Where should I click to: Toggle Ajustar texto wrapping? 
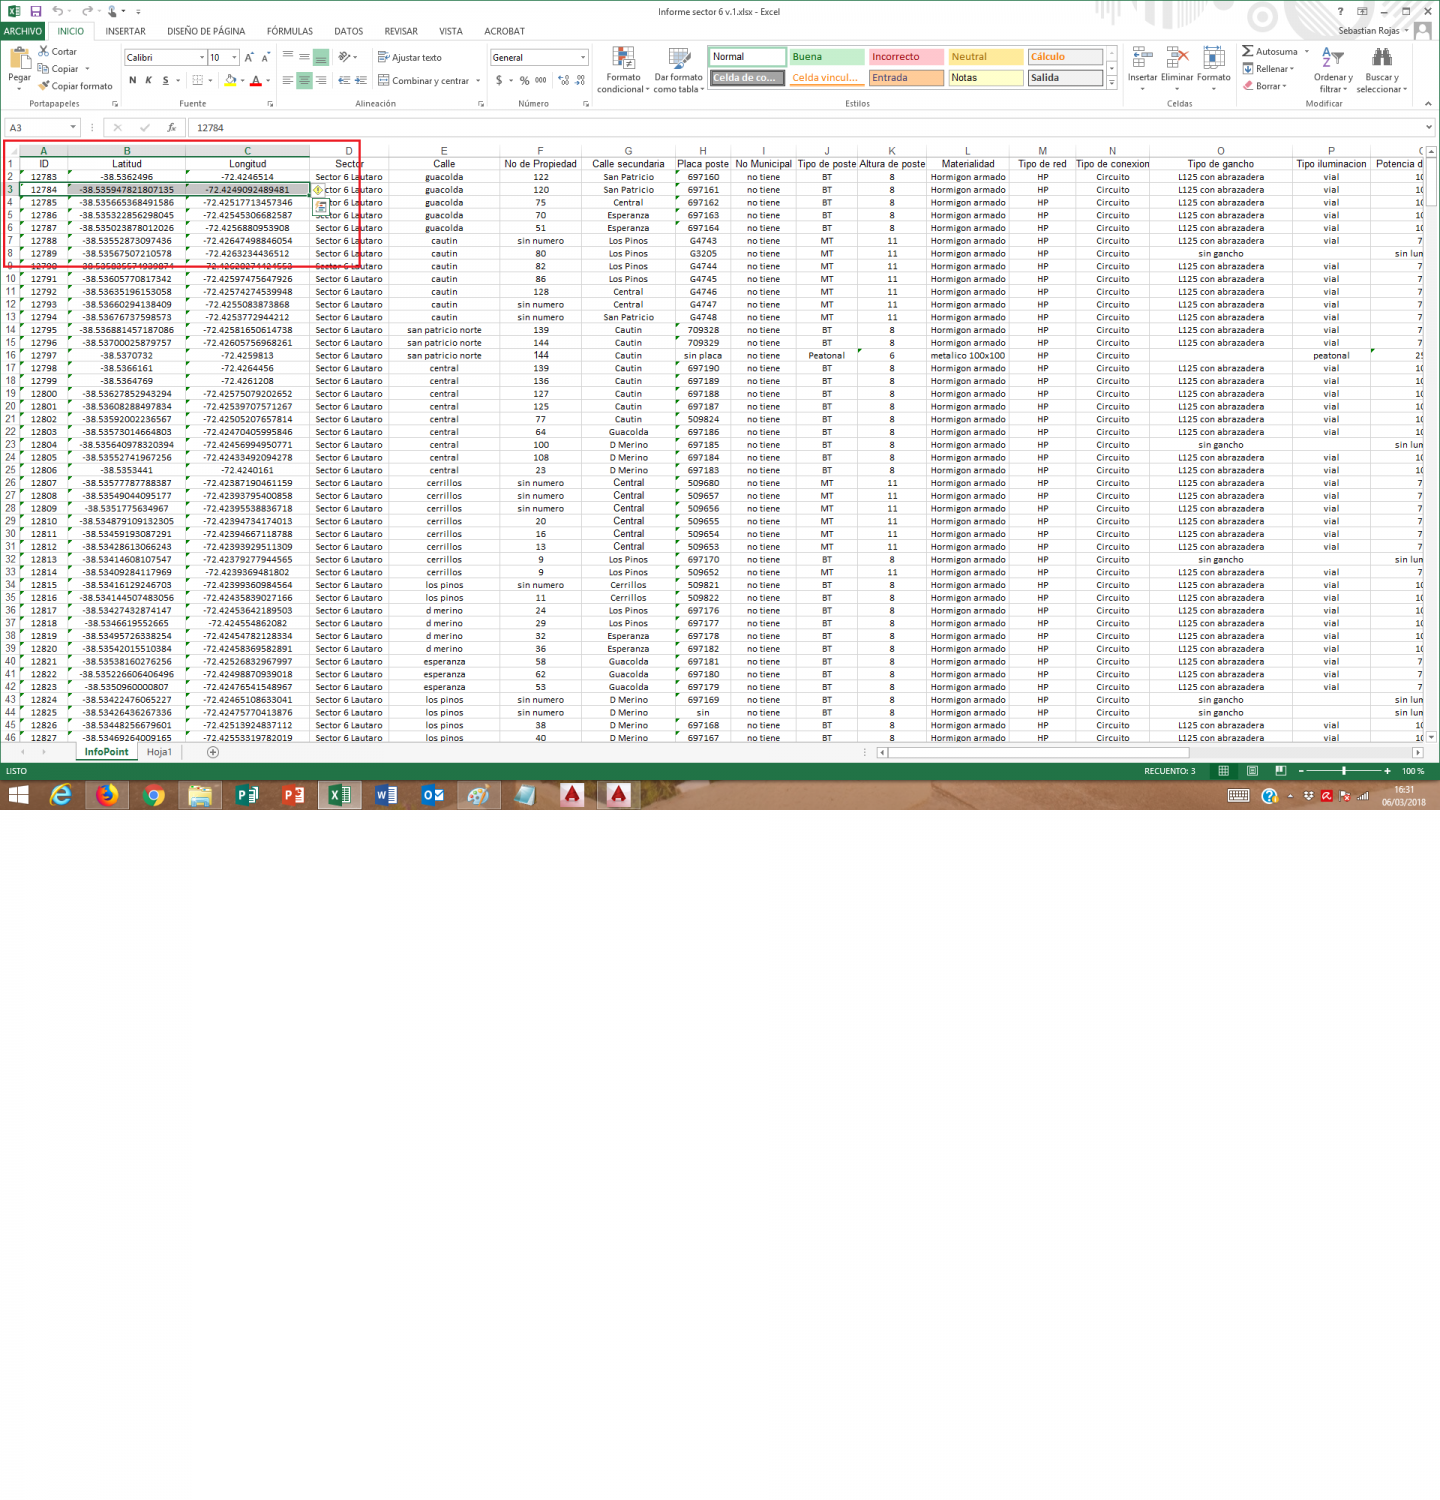pyautogui.click(x=410, y=57)
